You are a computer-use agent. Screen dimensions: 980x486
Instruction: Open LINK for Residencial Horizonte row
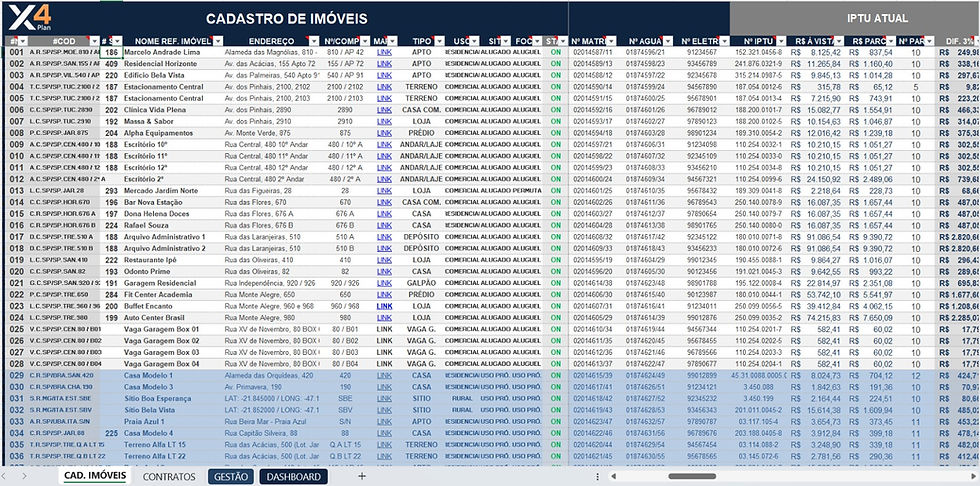[384, 64]
